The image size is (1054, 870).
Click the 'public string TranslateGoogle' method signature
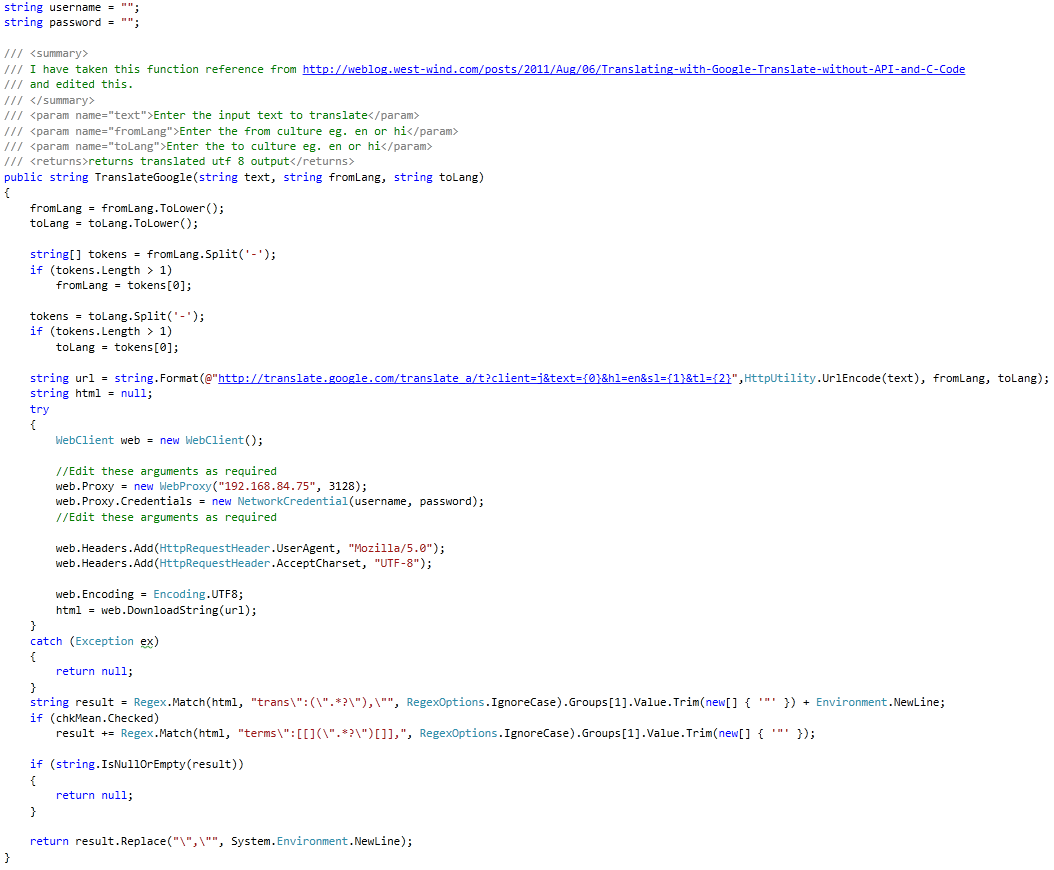[x=244, y=177]
